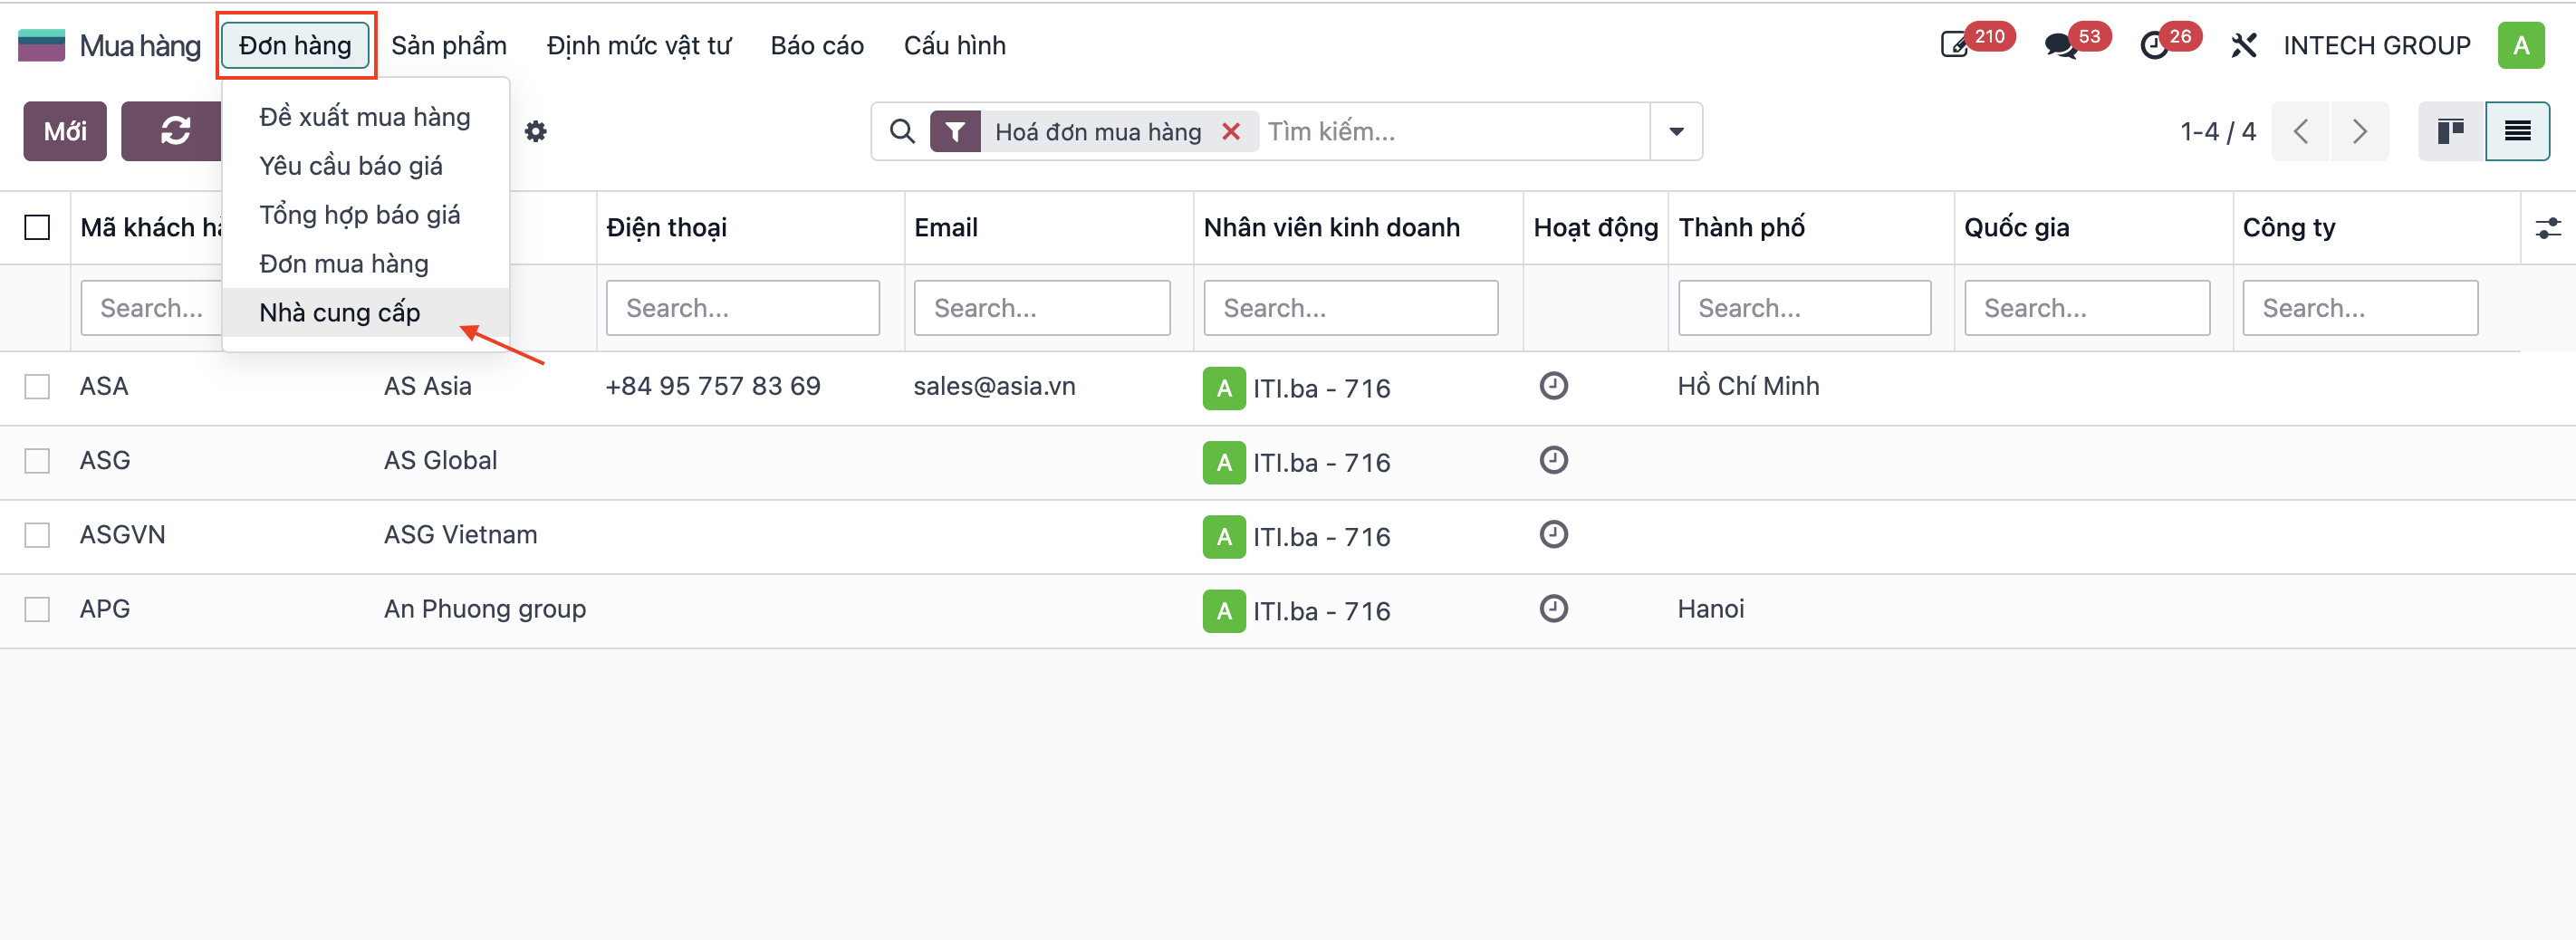2576x940 pixels.
Task: Select Đơn mua hàng menu entry
Action: point(365,264)
